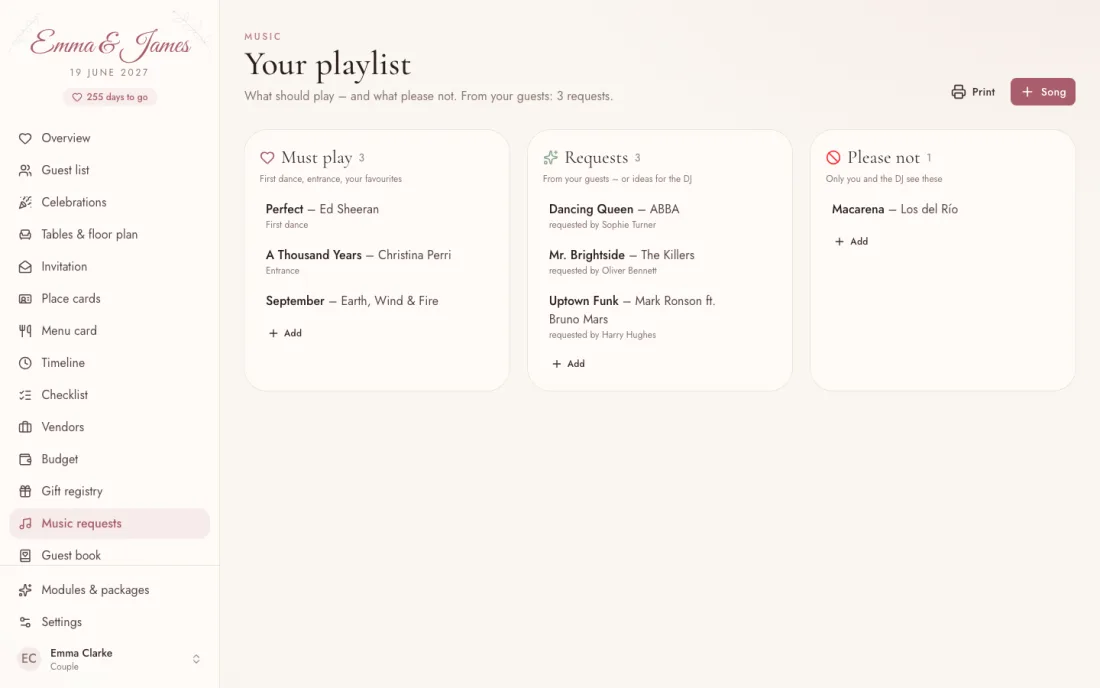Open the Guest book page

click(x=109, y=555)
